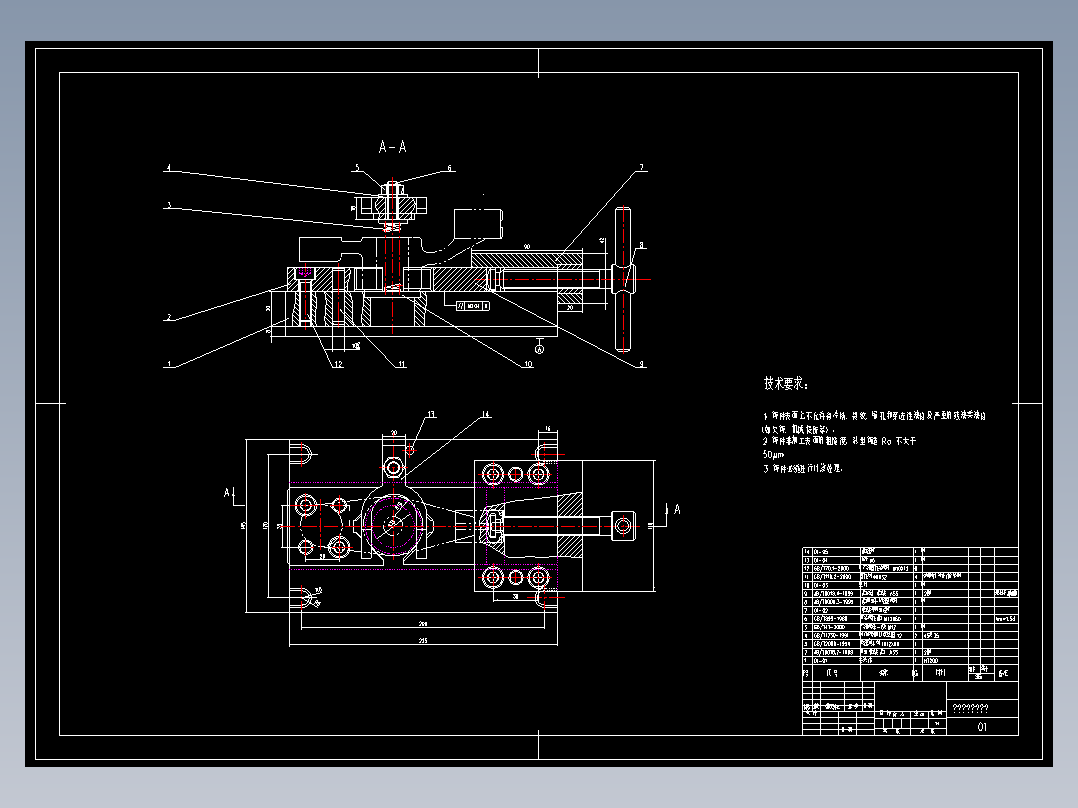Select balloon number 14 in plan view

[485, 414]
